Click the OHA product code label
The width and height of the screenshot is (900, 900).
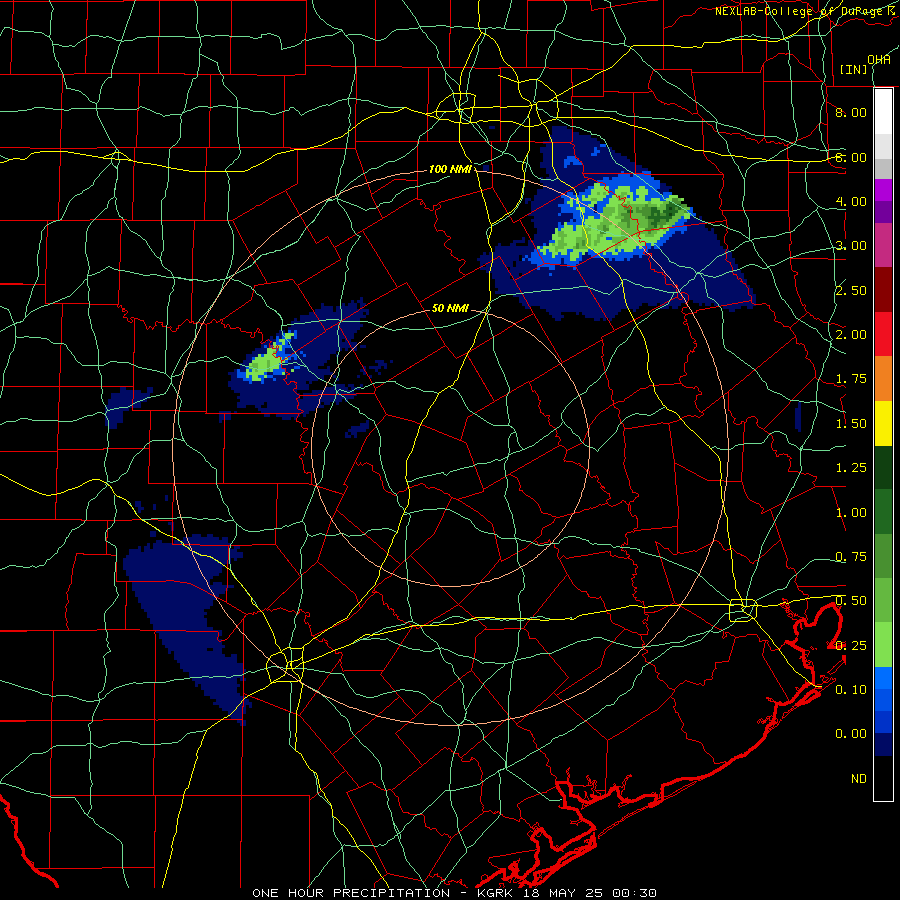879,59
